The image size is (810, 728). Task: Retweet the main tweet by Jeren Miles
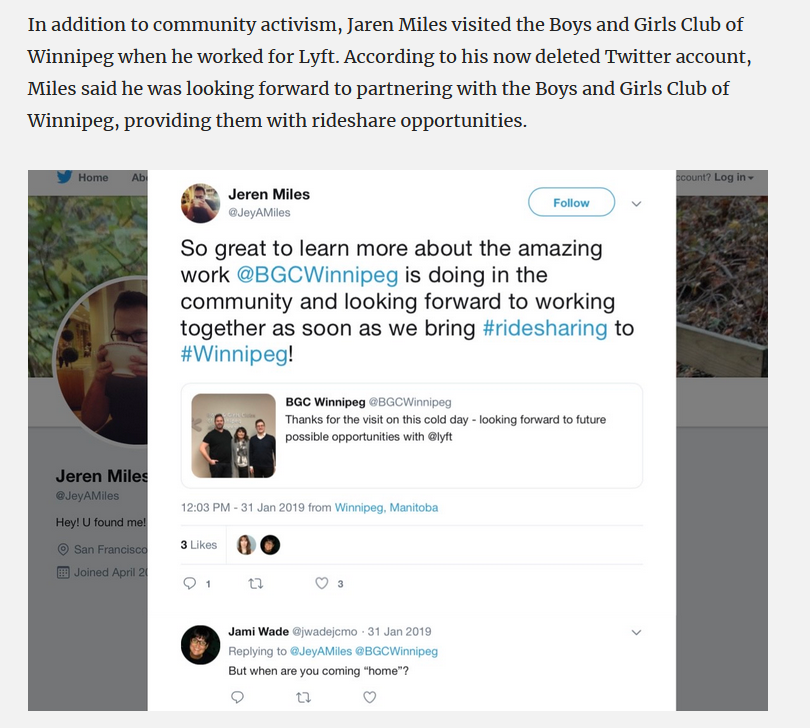coord(256,583)
